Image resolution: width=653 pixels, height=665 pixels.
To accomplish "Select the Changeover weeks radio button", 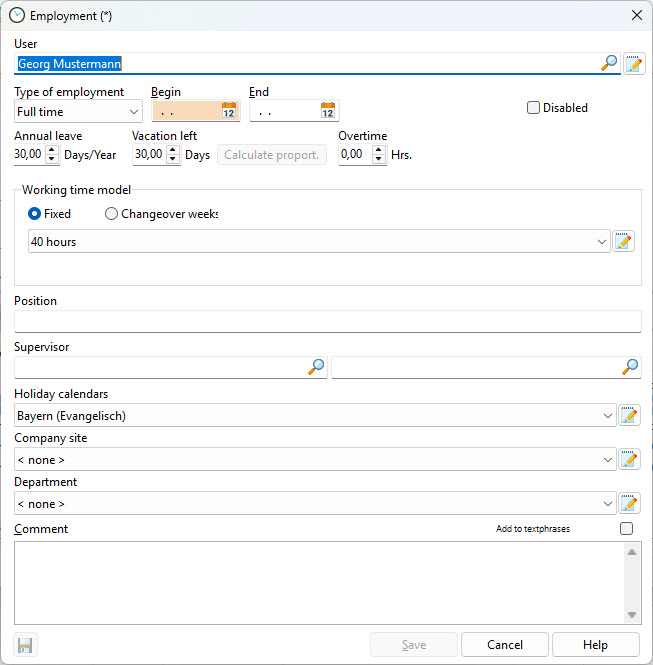I will pyautogui.click(x=111, y=214).
